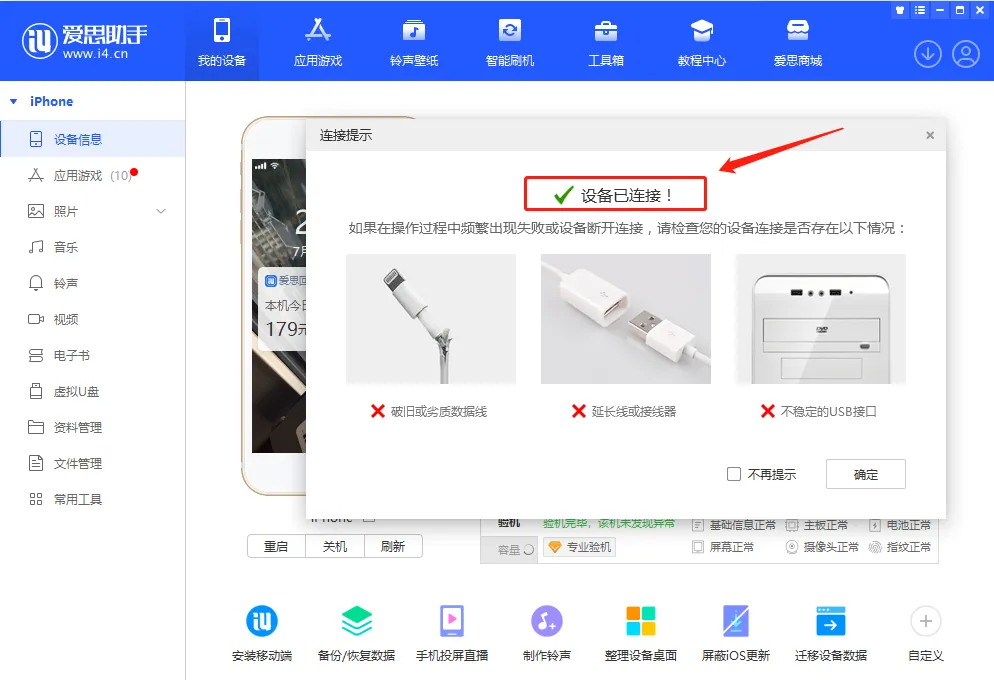Open the skin shirt icon in title bar

[900, 10]
